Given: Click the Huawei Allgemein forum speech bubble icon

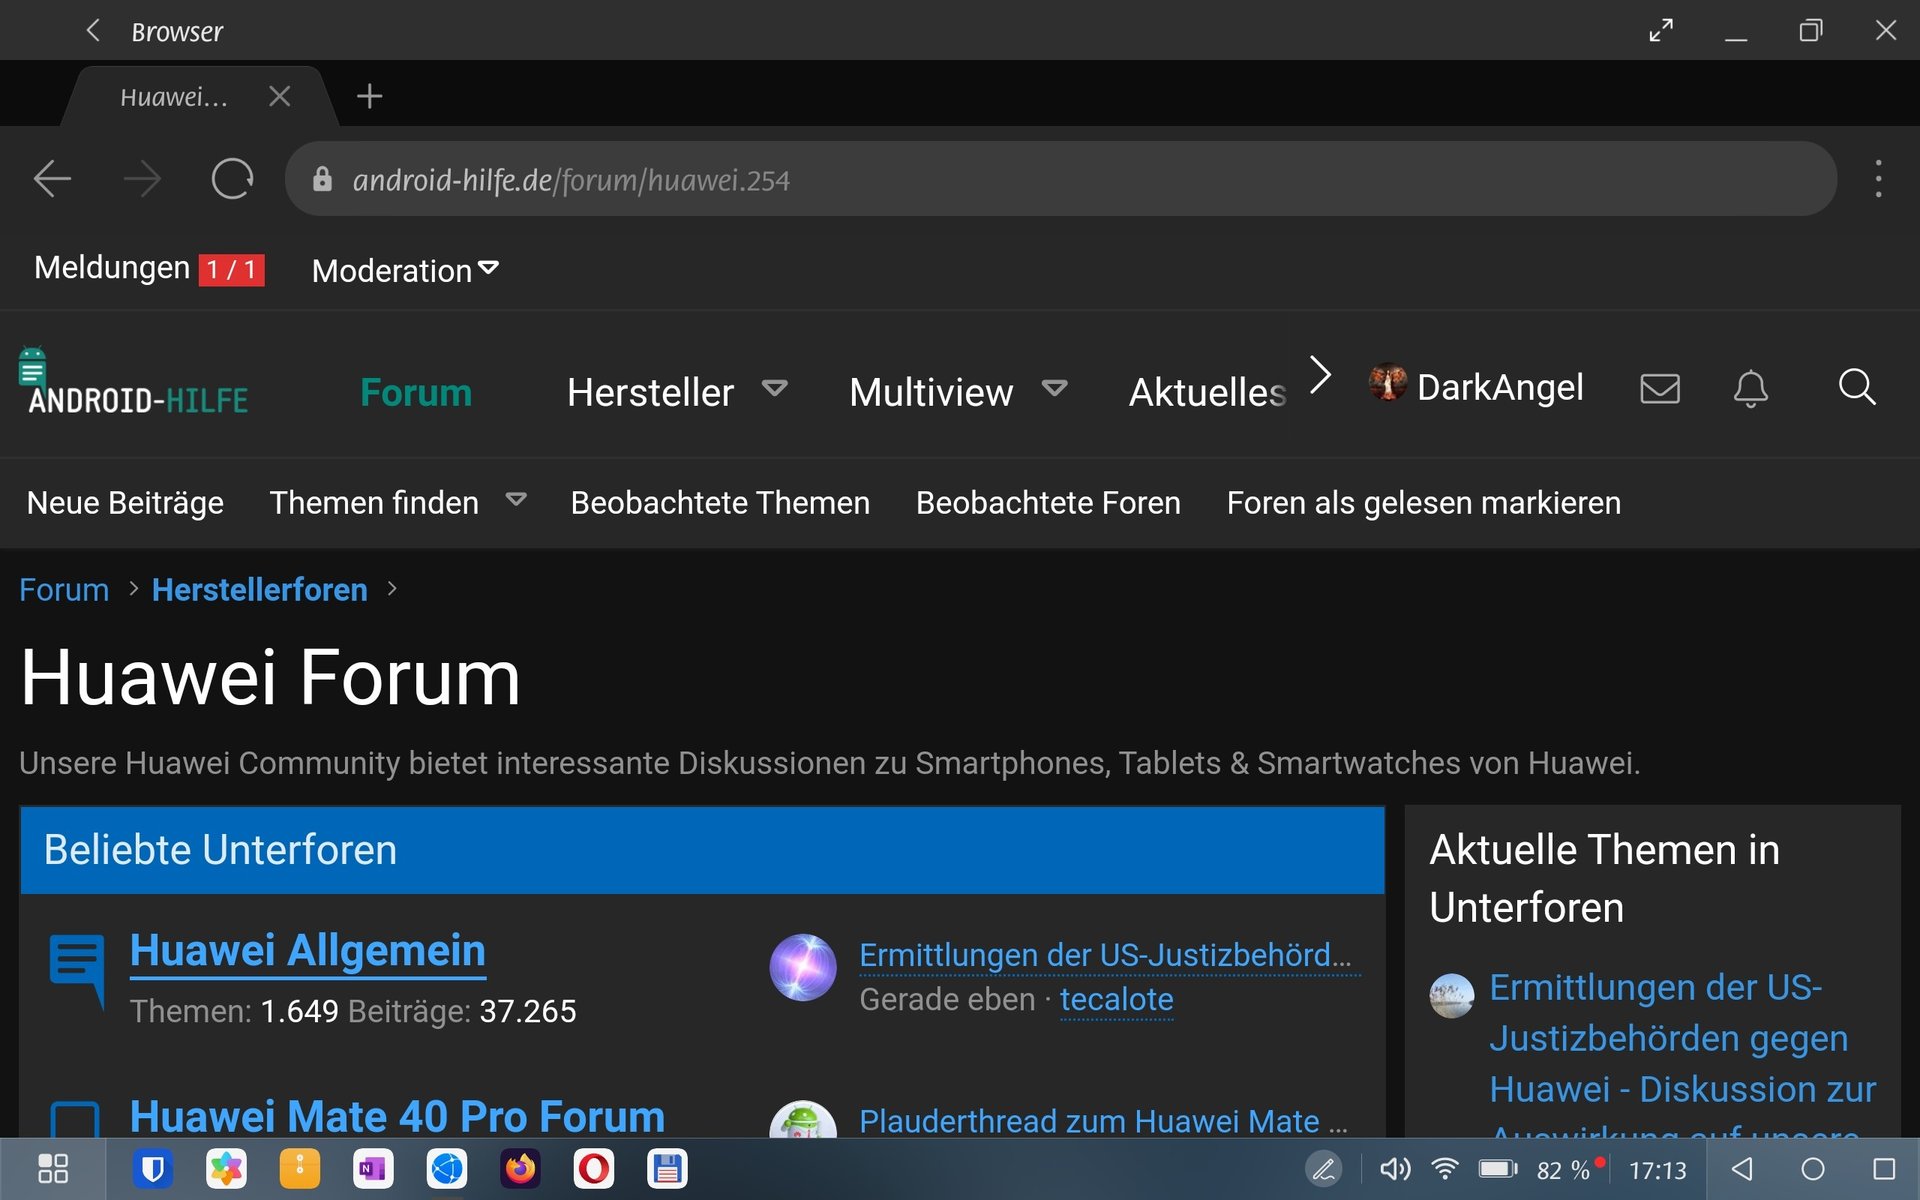Looking at the screenshot, I should pyautogui.click(x=77, y=970).
